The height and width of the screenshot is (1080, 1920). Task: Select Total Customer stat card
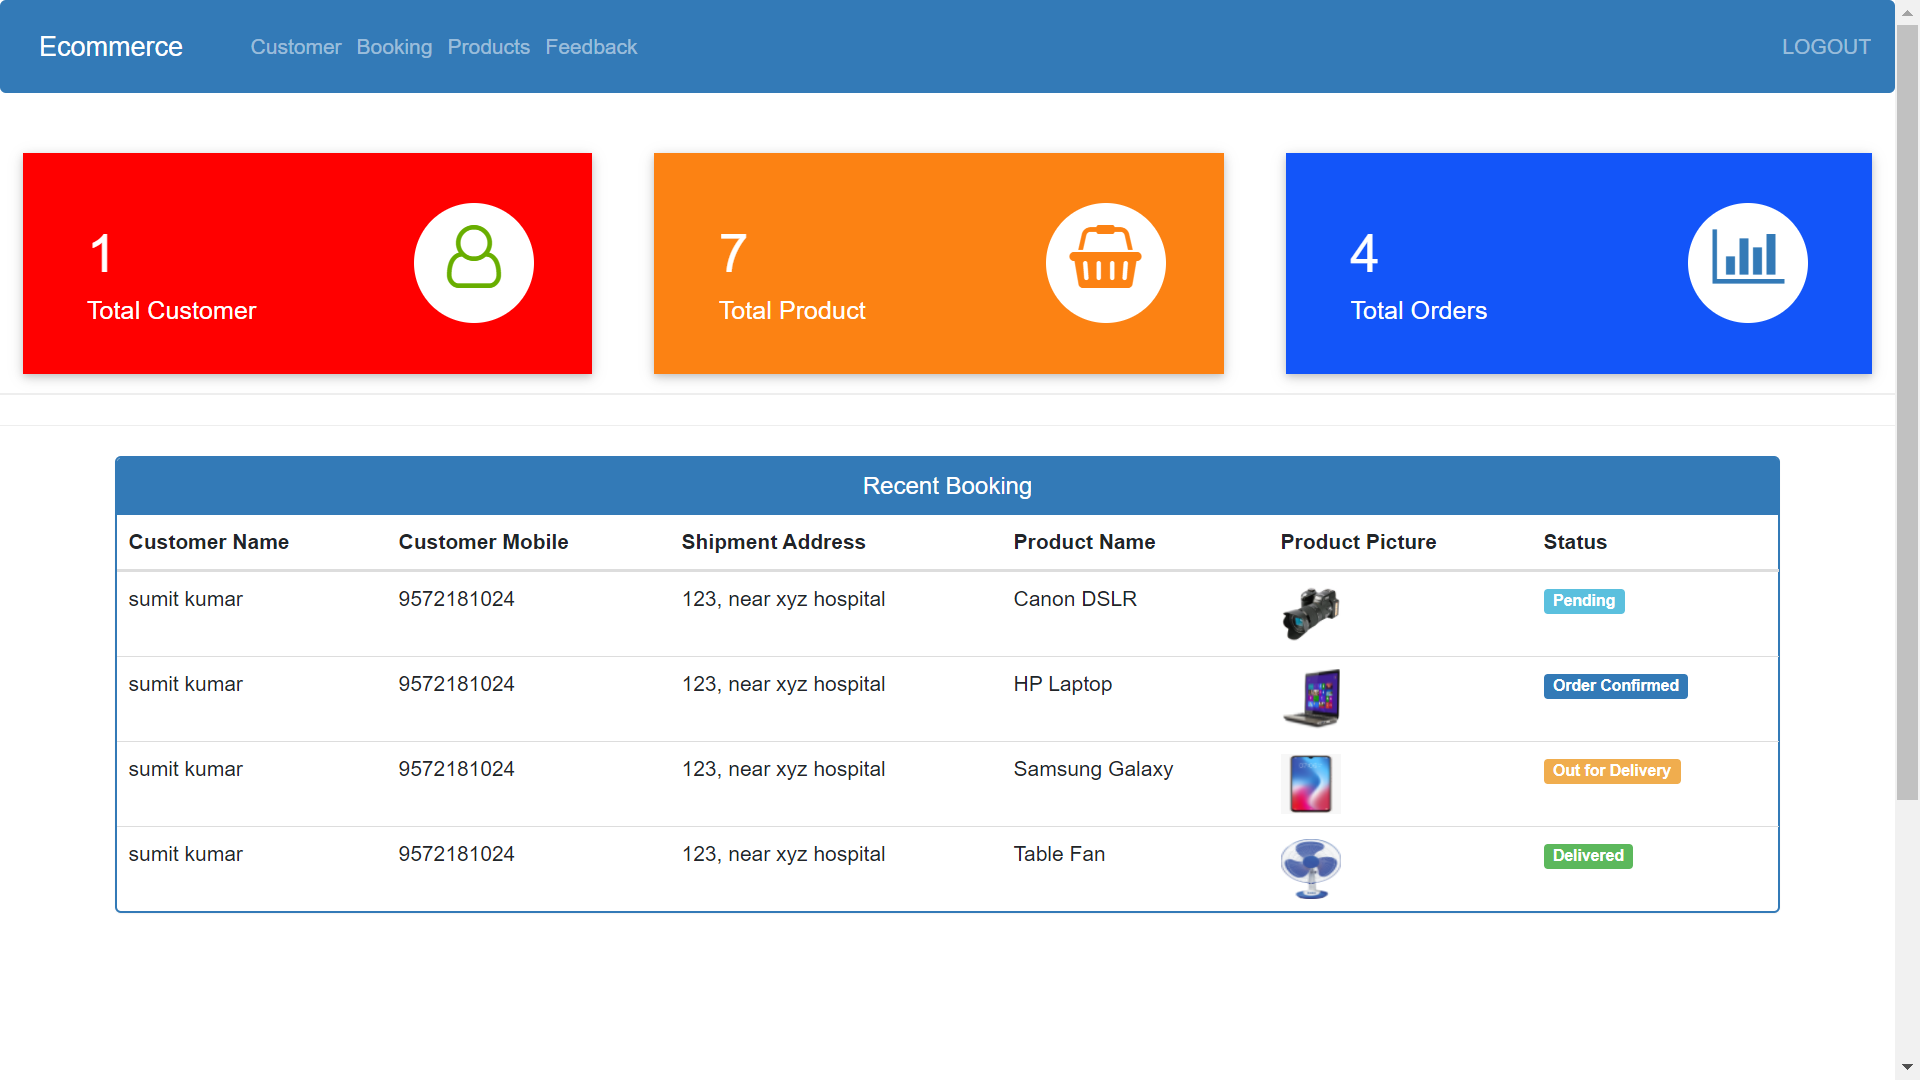(x=307, y=262)
